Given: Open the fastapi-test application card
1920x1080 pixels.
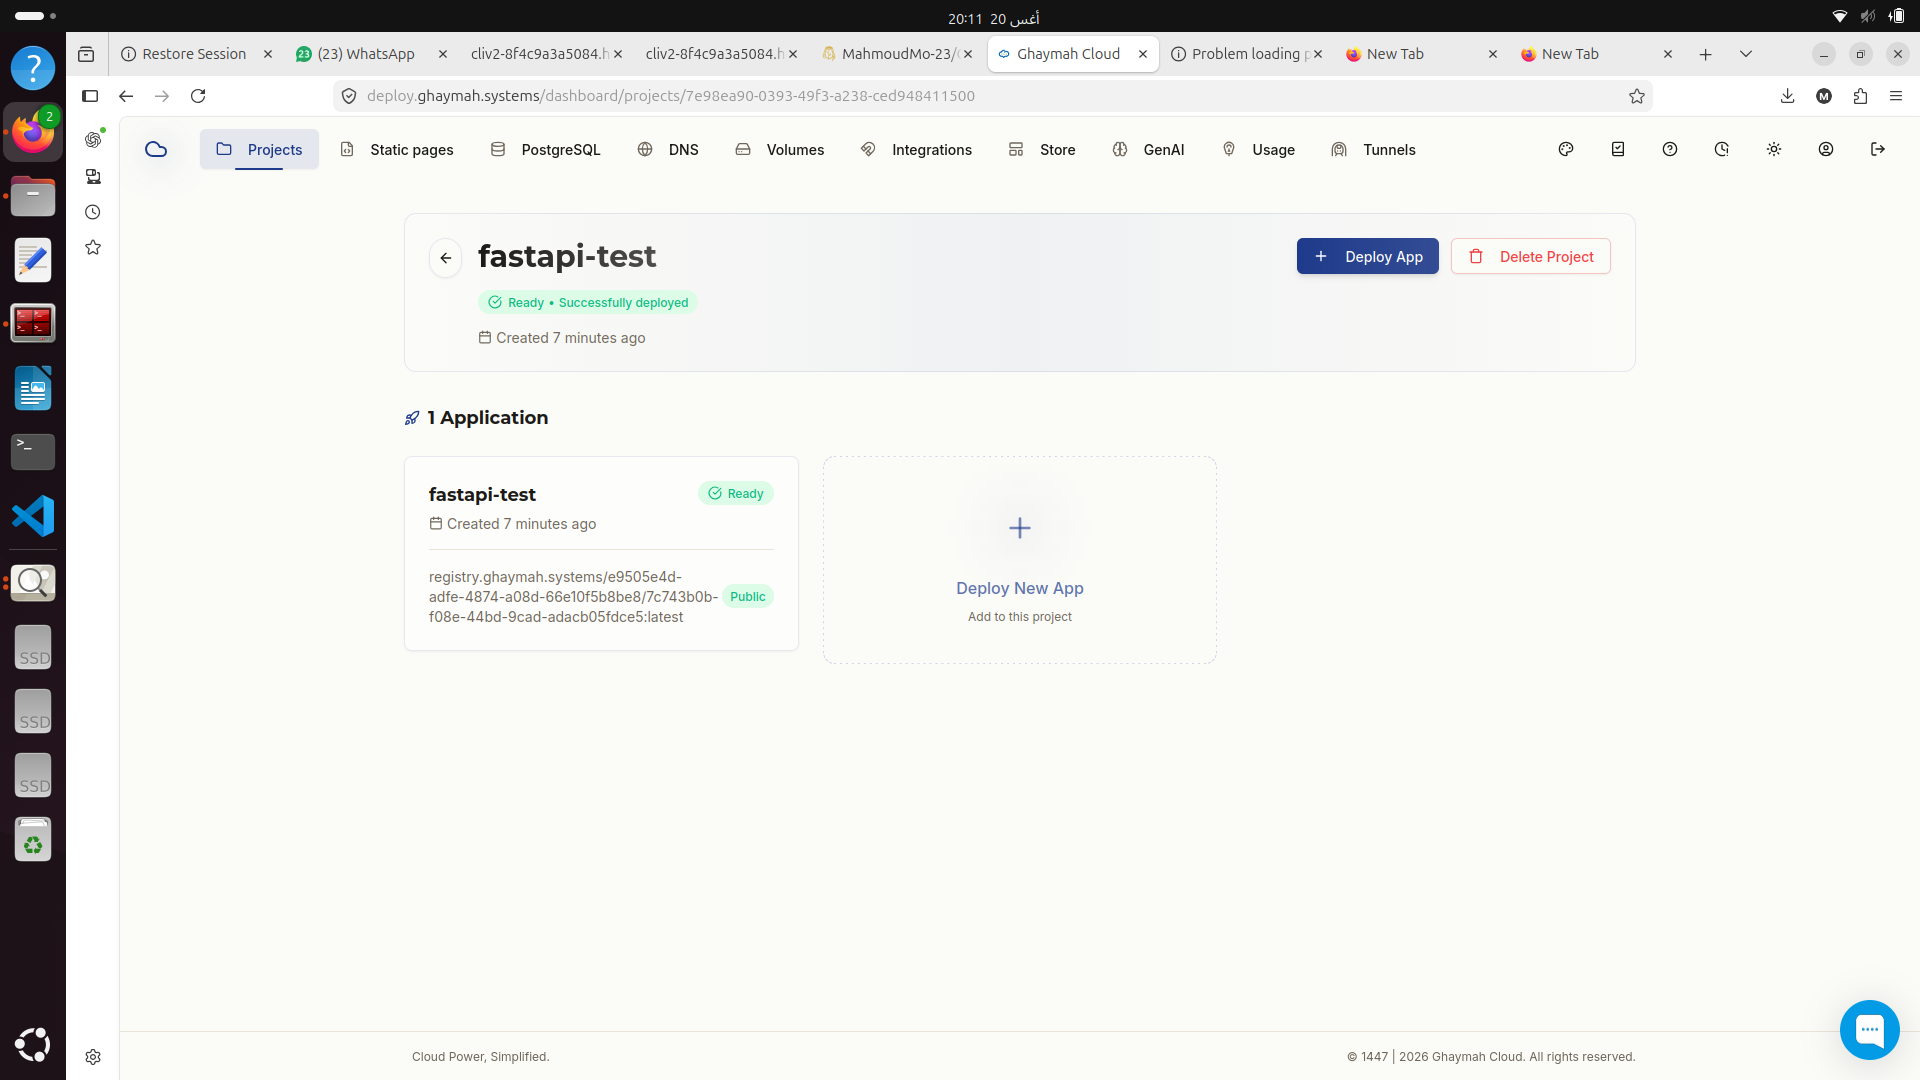Looking at the screenshot, I should tap(601, 553).
